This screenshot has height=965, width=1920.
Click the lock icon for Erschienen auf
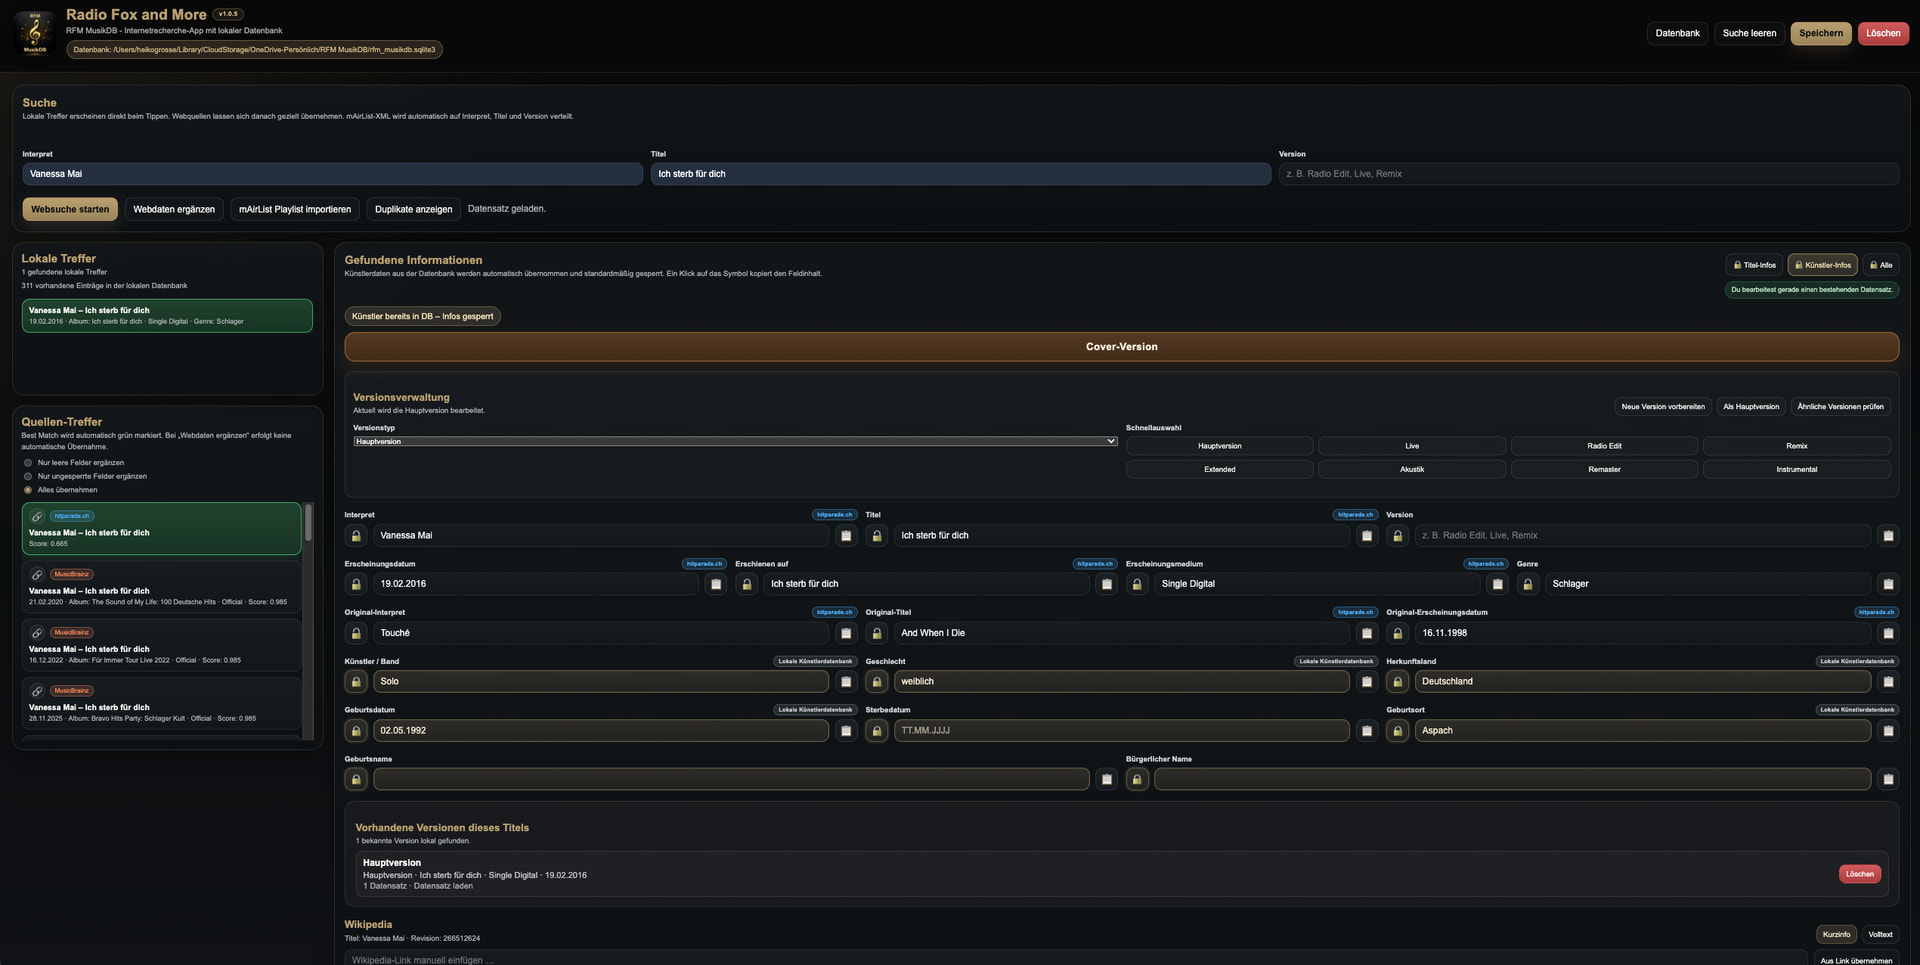point(747,584)
